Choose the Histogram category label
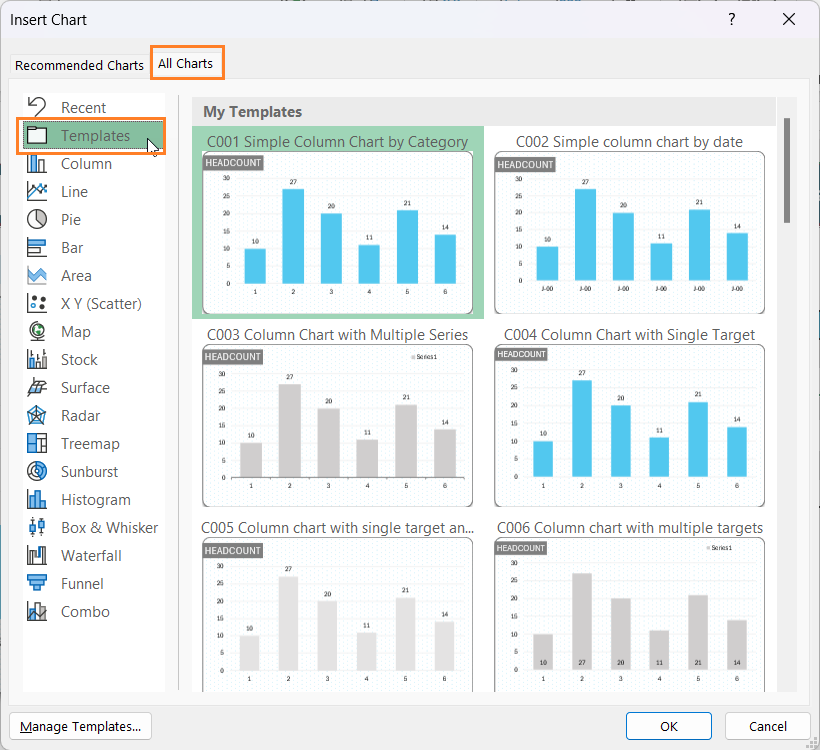820x750 pixels. click(x=96, y=499)
